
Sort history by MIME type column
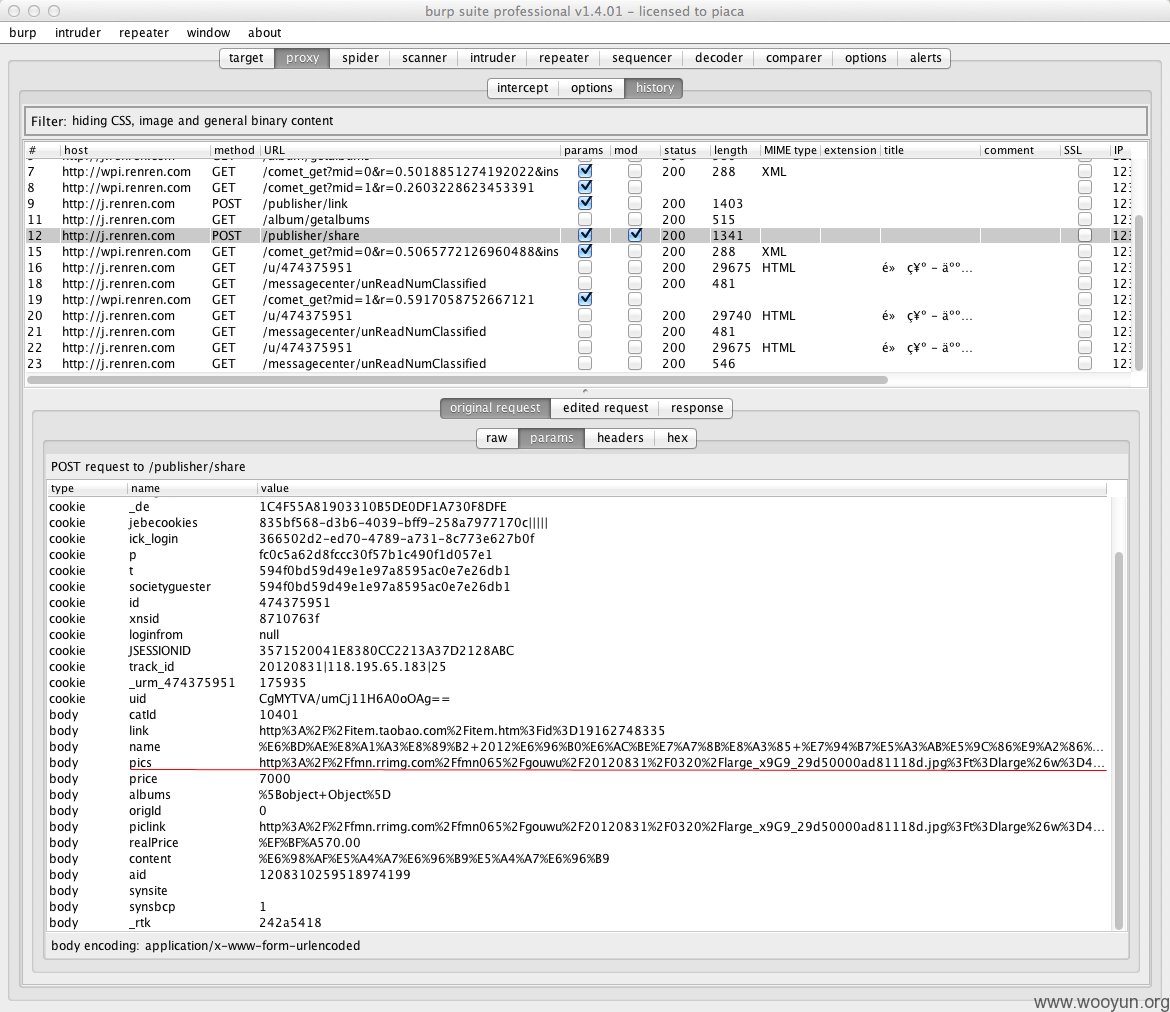point(789,150)
